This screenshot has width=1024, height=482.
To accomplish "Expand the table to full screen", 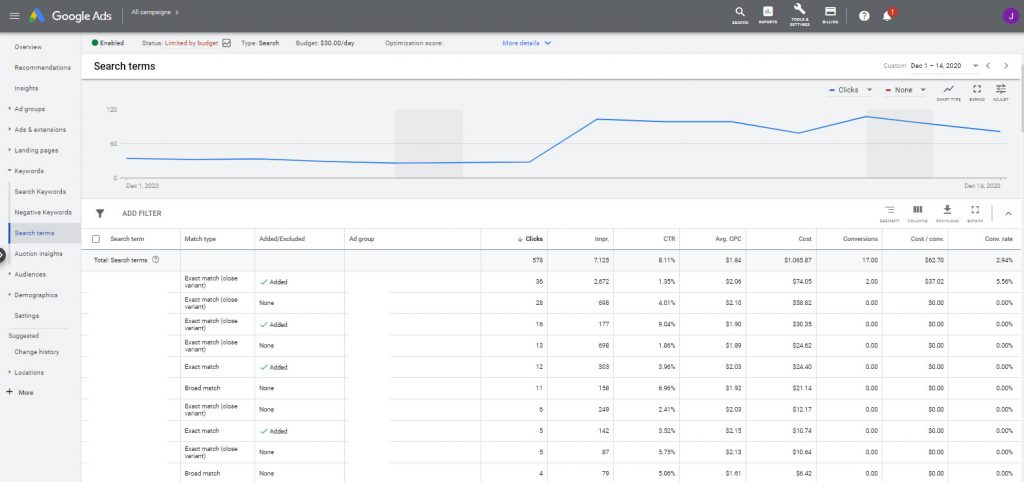I will pos(975,213).
